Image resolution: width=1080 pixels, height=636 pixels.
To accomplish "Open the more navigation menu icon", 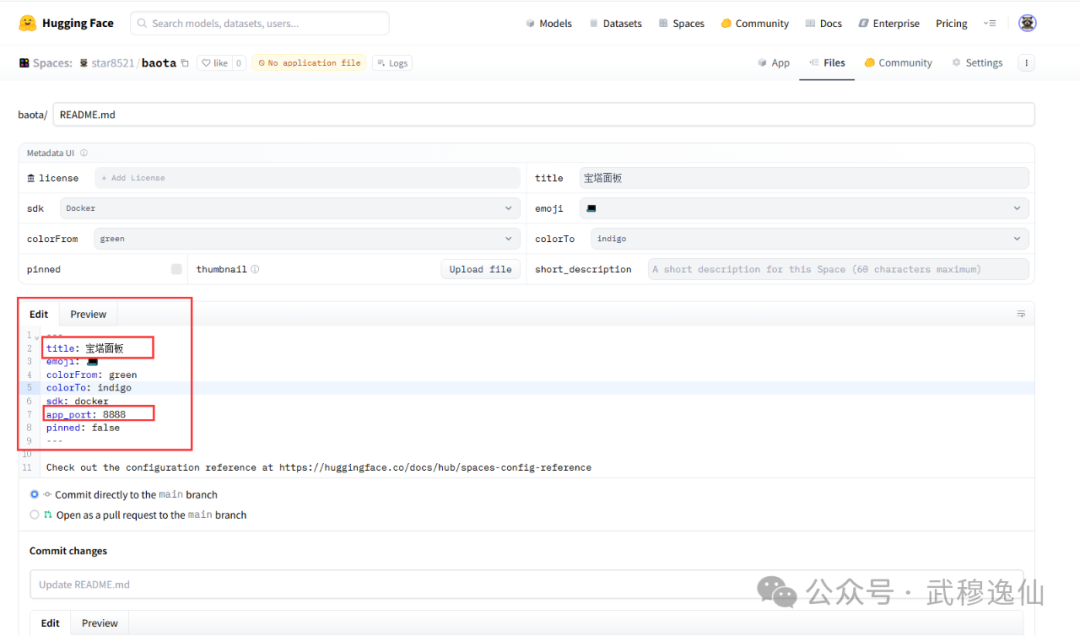I will tap(990, 23).
